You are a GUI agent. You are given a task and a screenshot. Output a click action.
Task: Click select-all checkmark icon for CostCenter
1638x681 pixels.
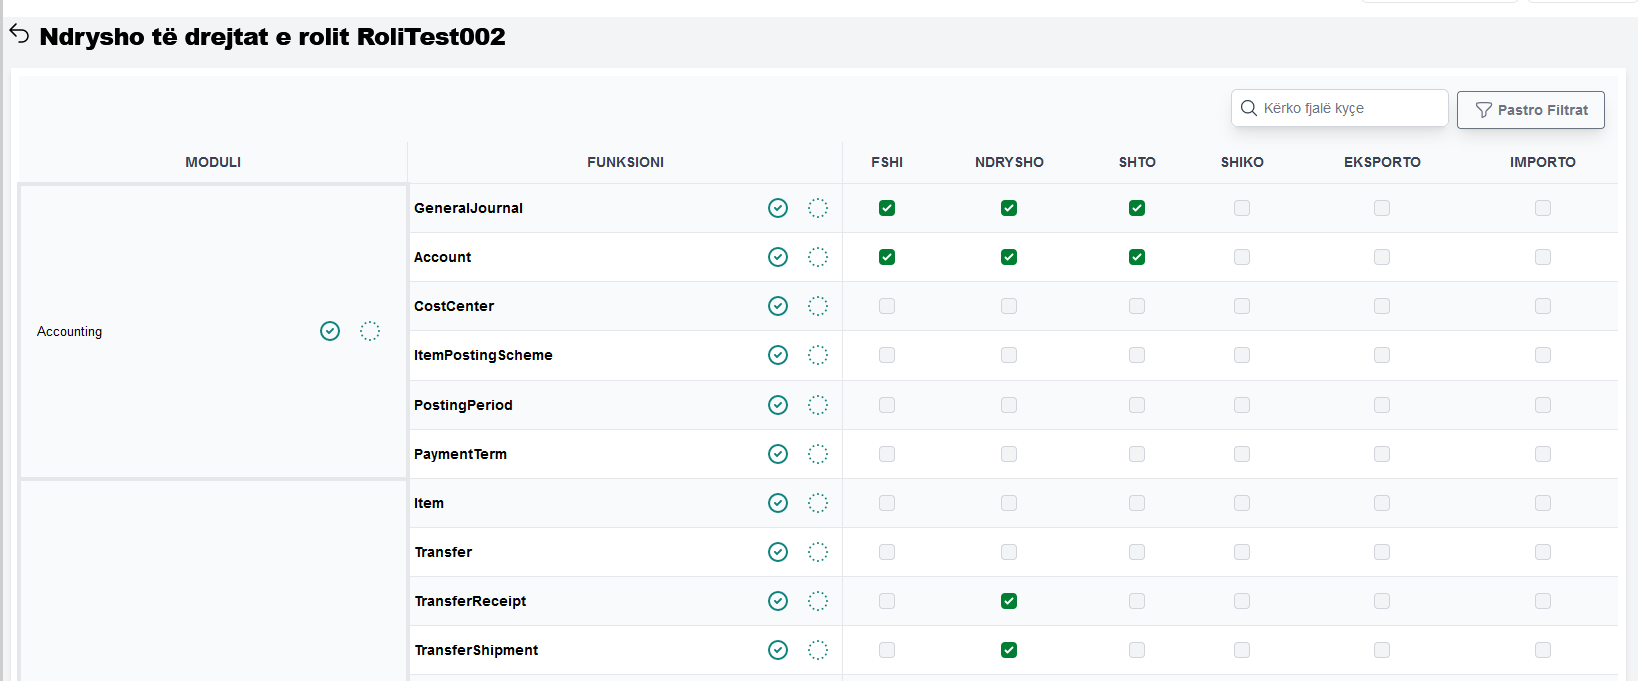pyautogui.click(x=778, y=306)
